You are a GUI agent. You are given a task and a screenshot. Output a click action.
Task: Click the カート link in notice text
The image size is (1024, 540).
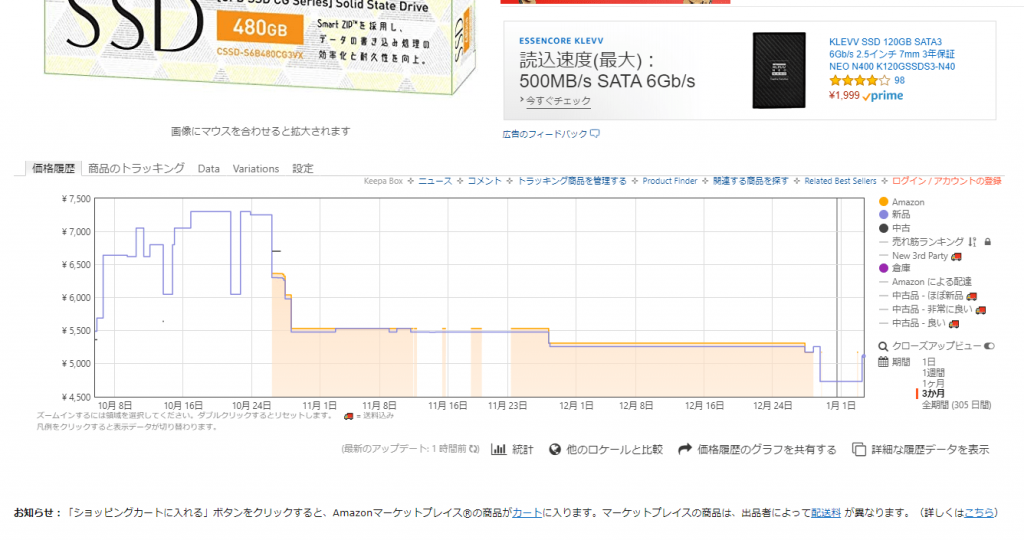(x=527, y=513)
